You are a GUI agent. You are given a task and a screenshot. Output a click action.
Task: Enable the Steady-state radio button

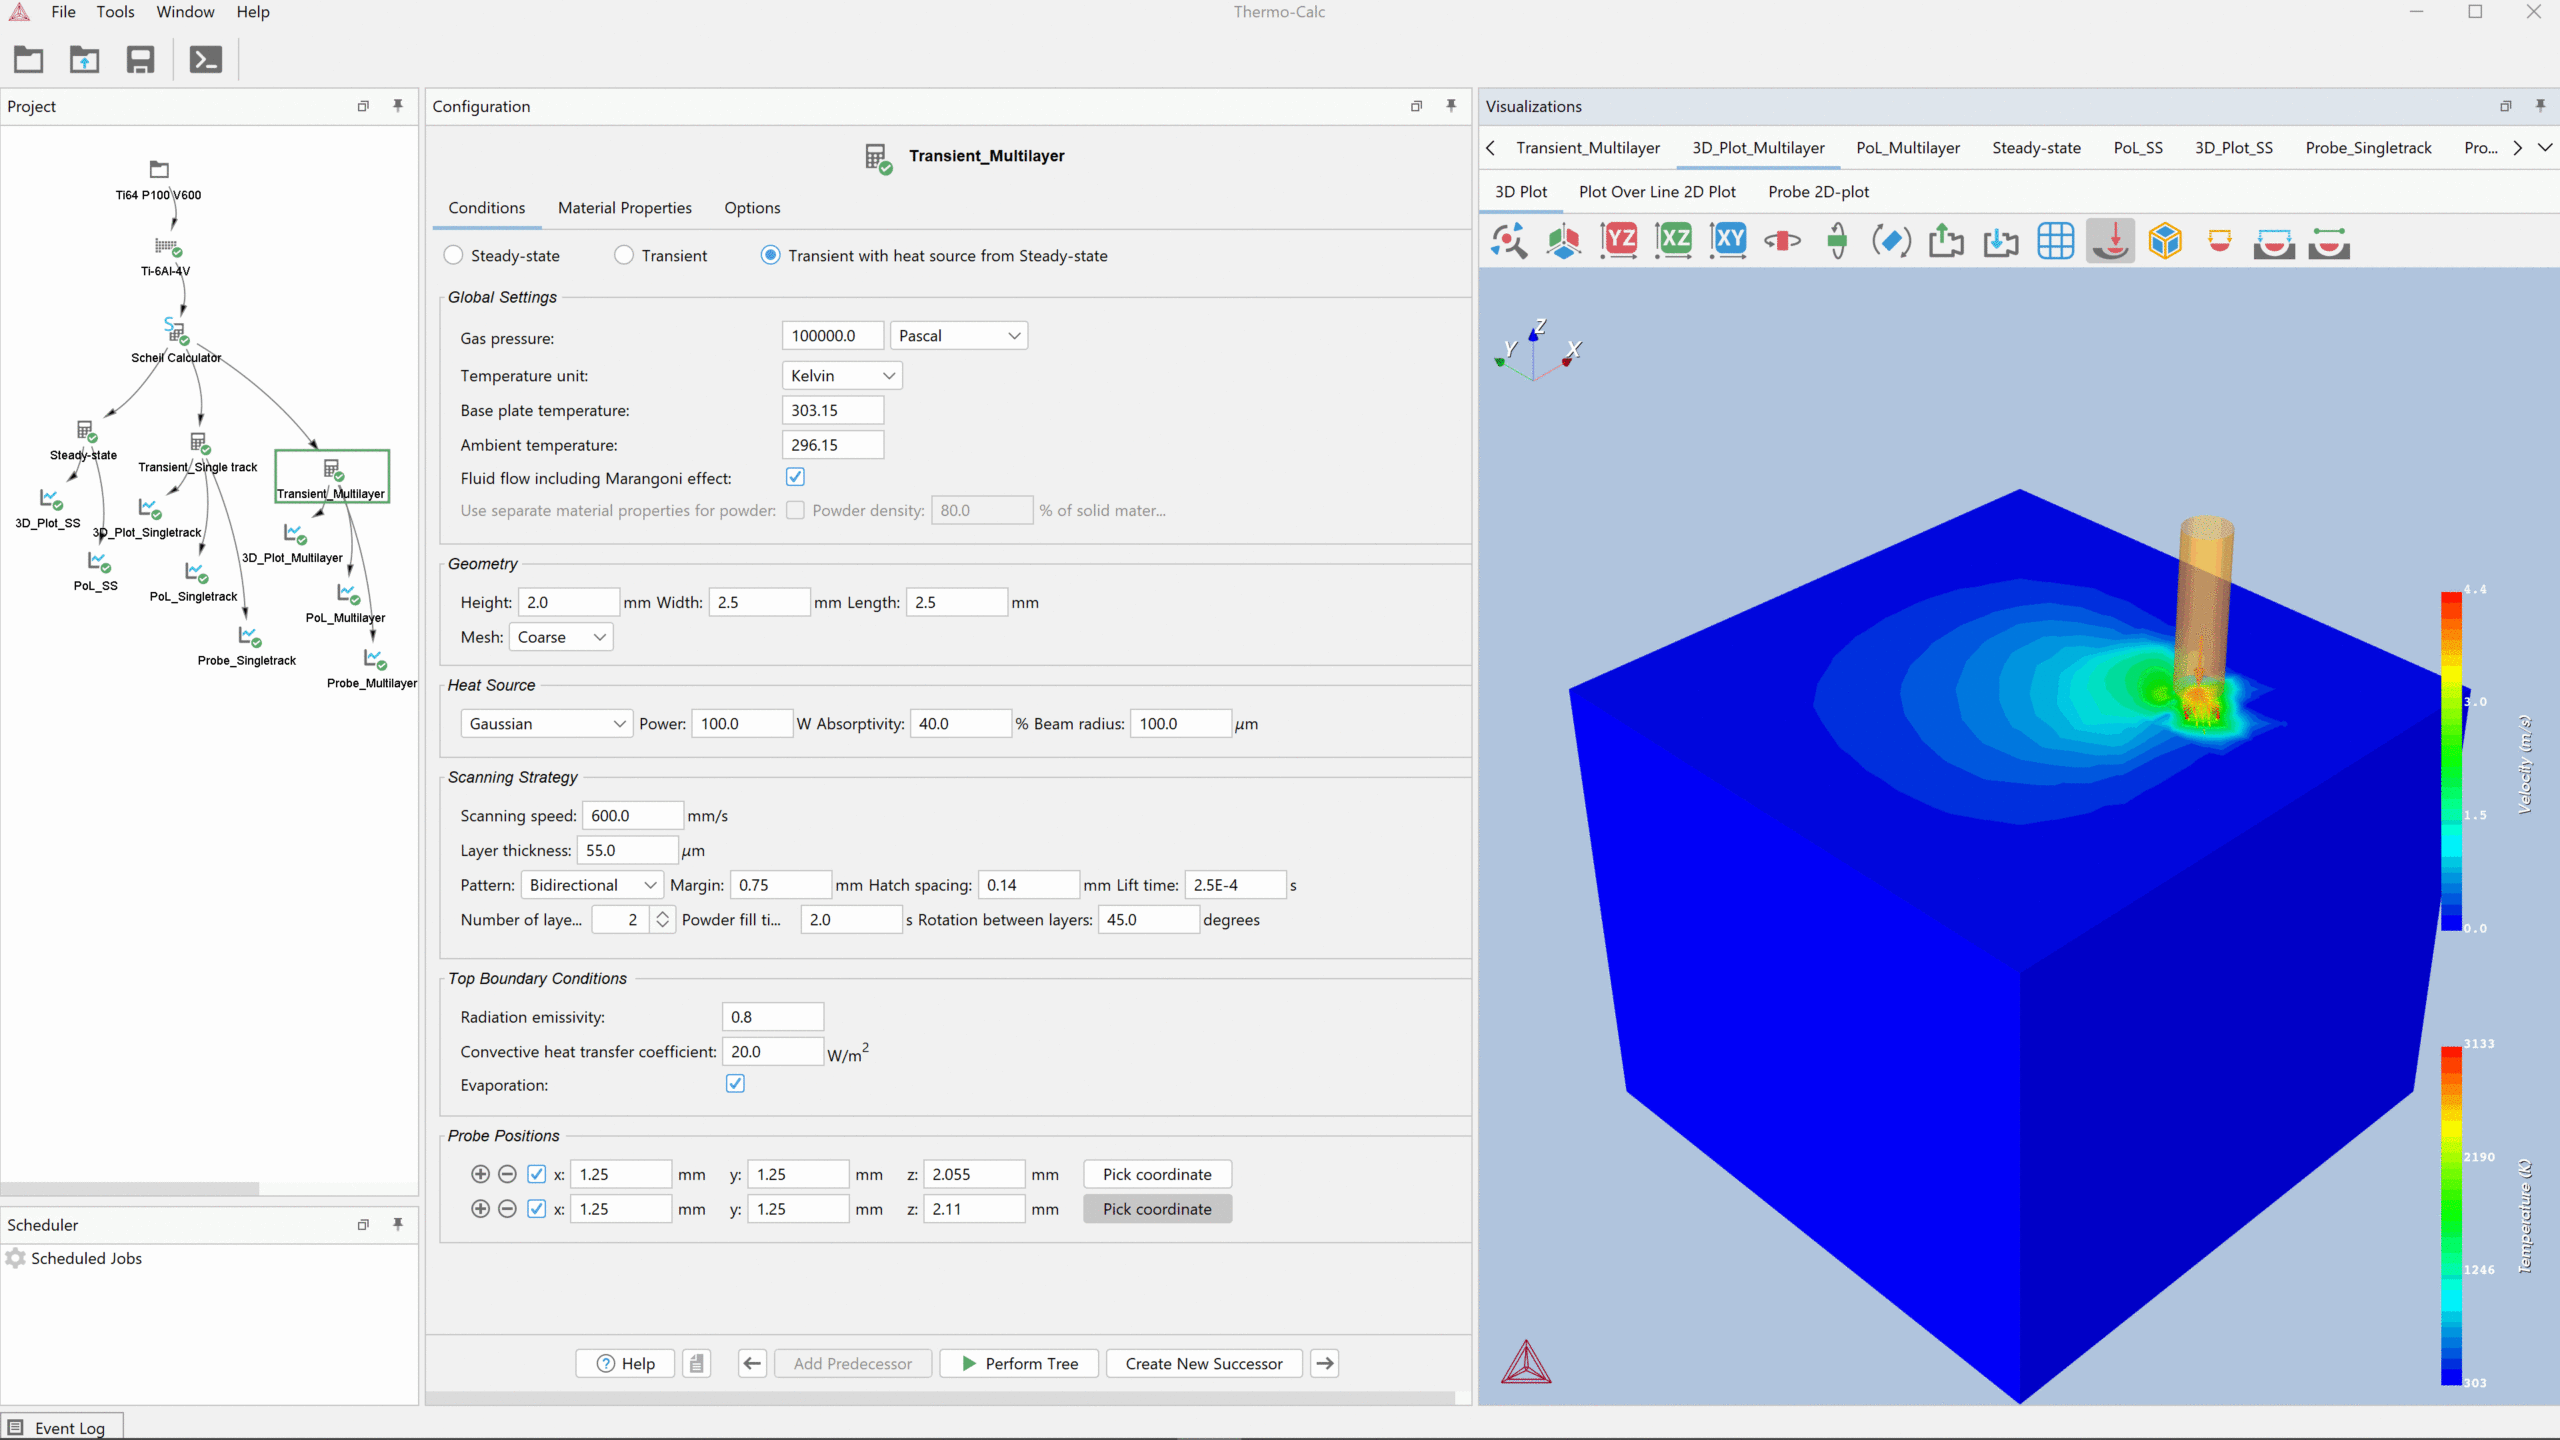click(x=453, y=255)
